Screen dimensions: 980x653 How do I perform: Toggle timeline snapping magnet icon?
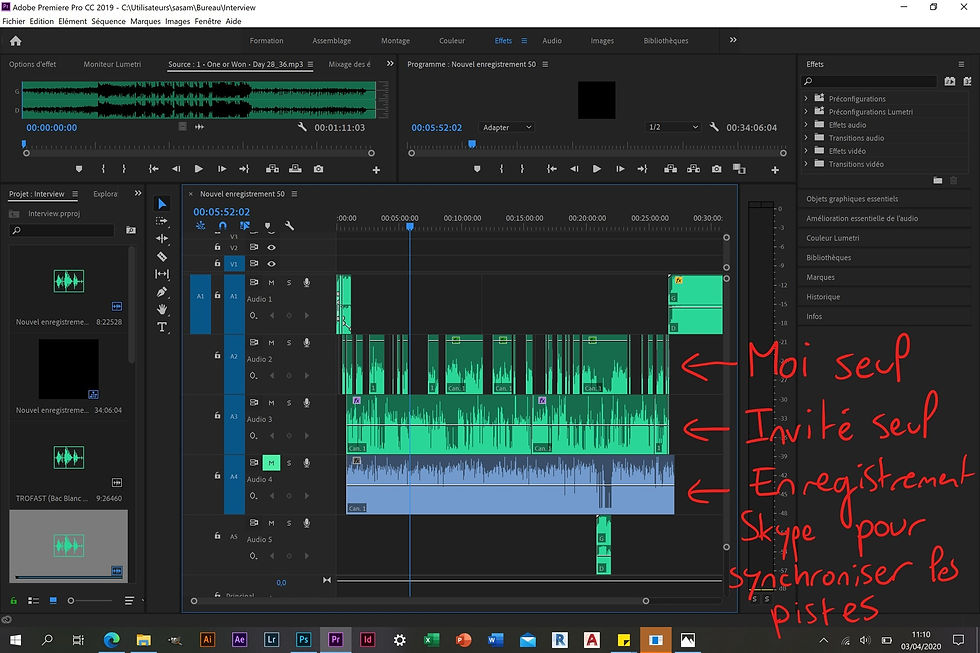pos(222,226)
